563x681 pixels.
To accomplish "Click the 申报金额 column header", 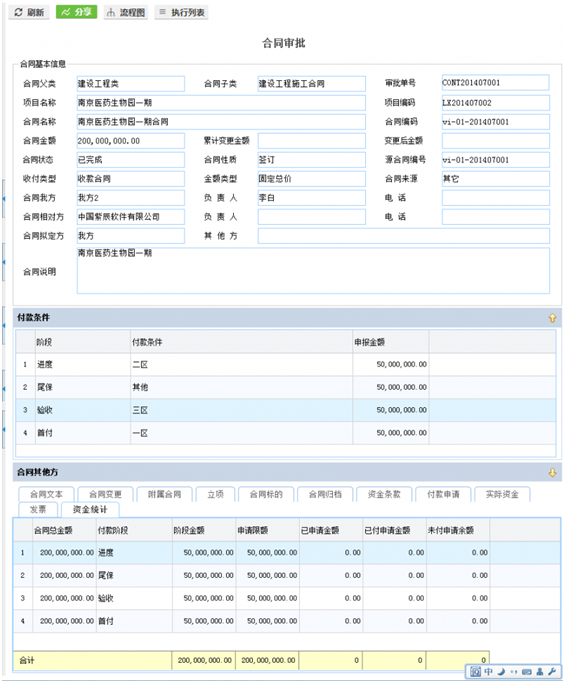I will (x=391, y=342).
